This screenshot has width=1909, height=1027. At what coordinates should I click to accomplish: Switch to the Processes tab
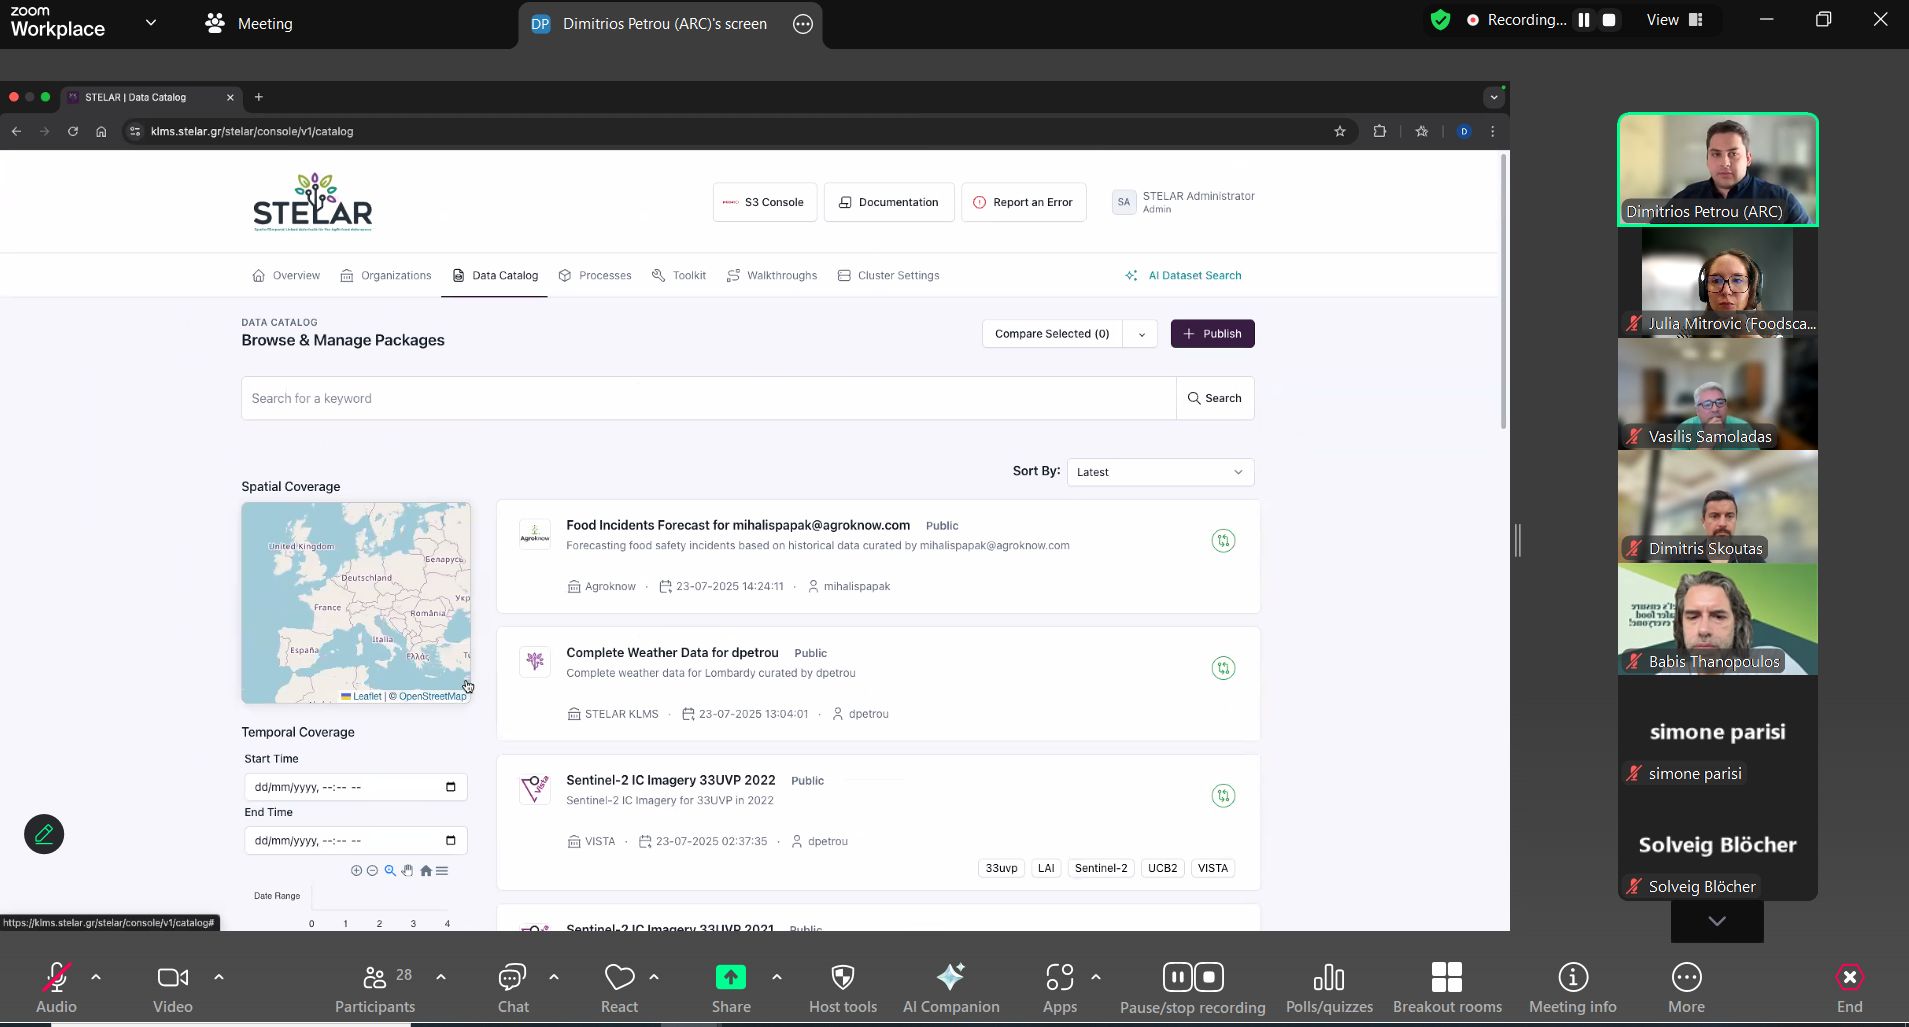(595, 275)
